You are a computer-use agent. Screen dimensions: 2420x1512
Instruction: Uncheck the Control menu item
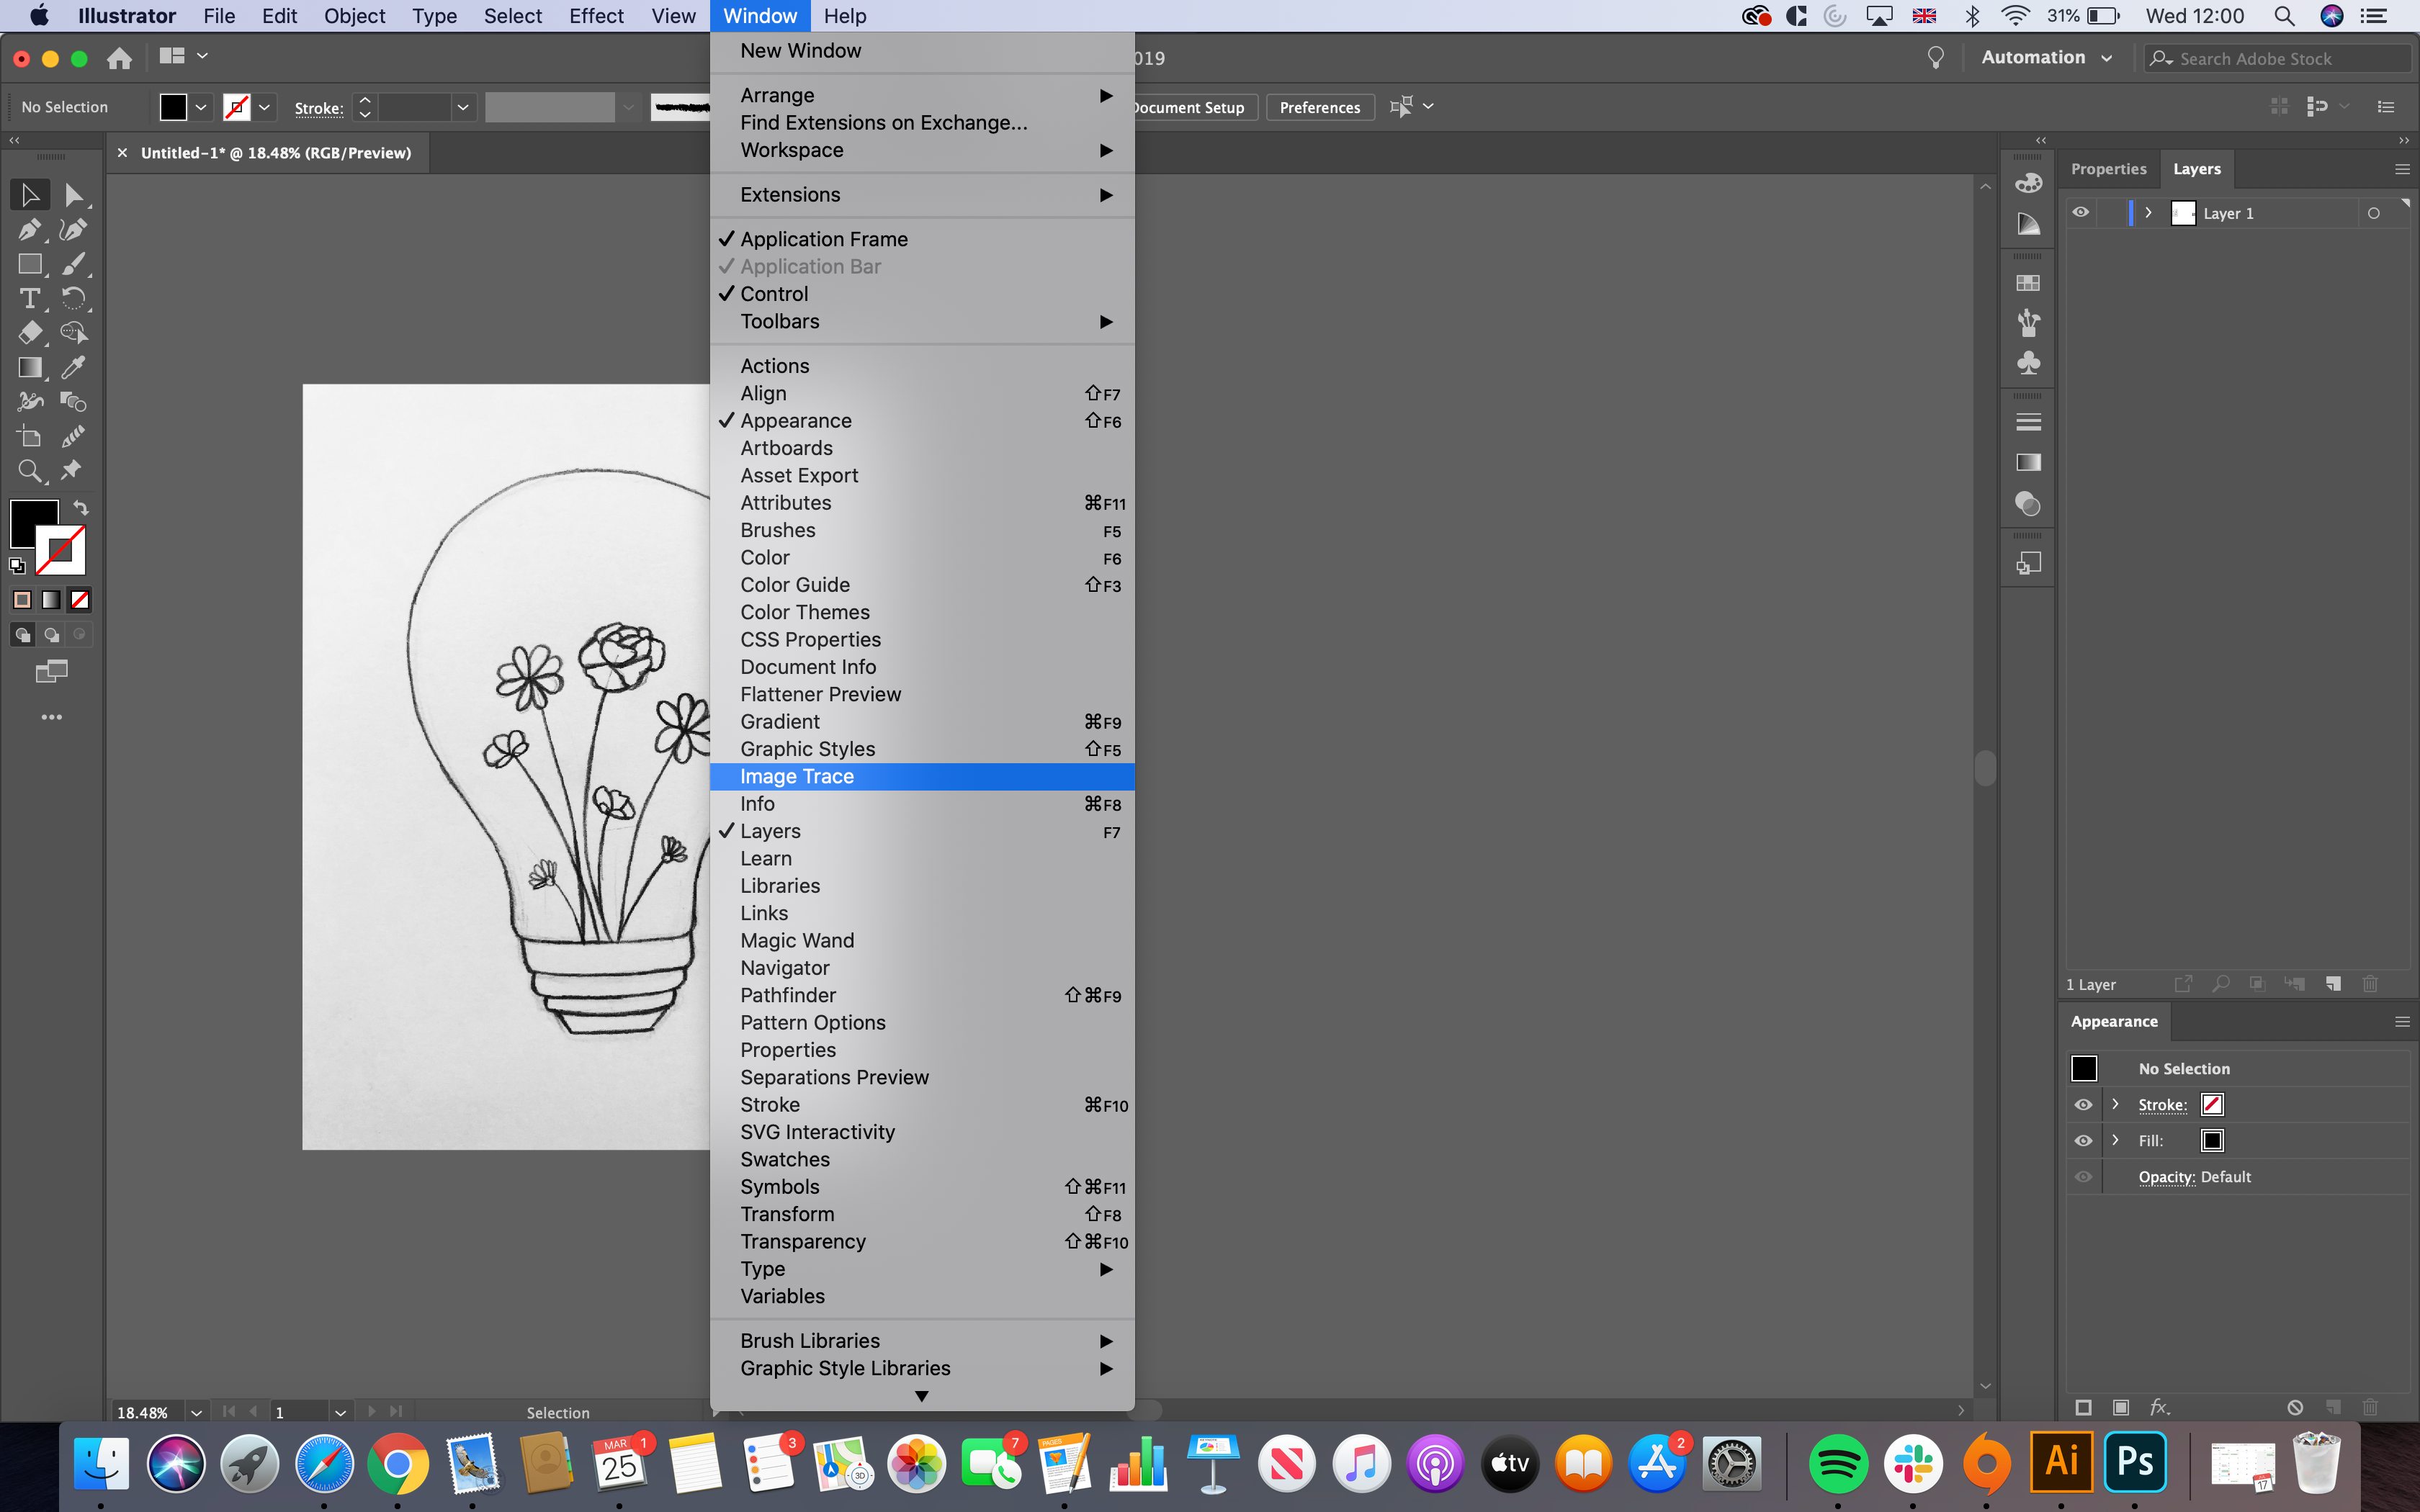coord(774,294)
